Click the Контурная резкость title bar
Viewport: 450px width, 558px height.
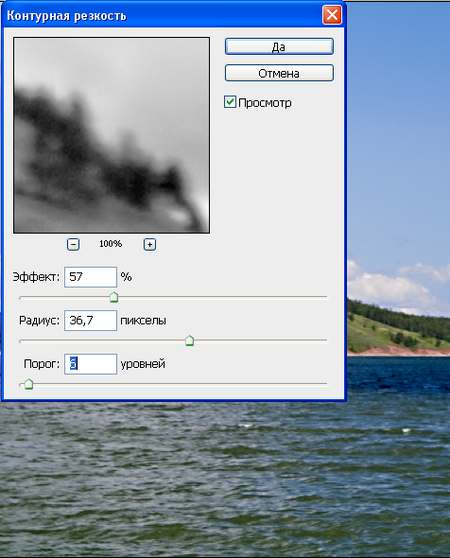pos(173,15)
